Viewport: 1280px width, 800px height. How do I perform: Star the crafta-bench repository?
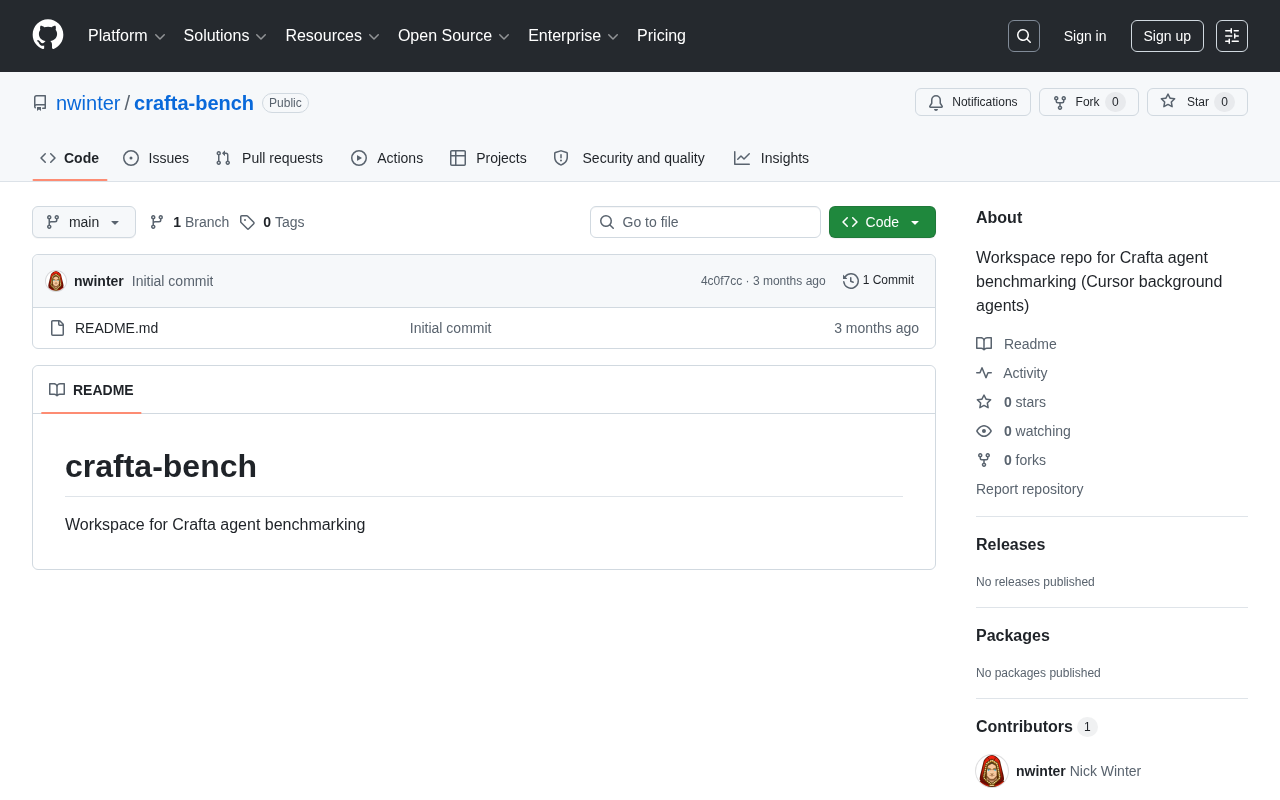[x=1197, y=102]
